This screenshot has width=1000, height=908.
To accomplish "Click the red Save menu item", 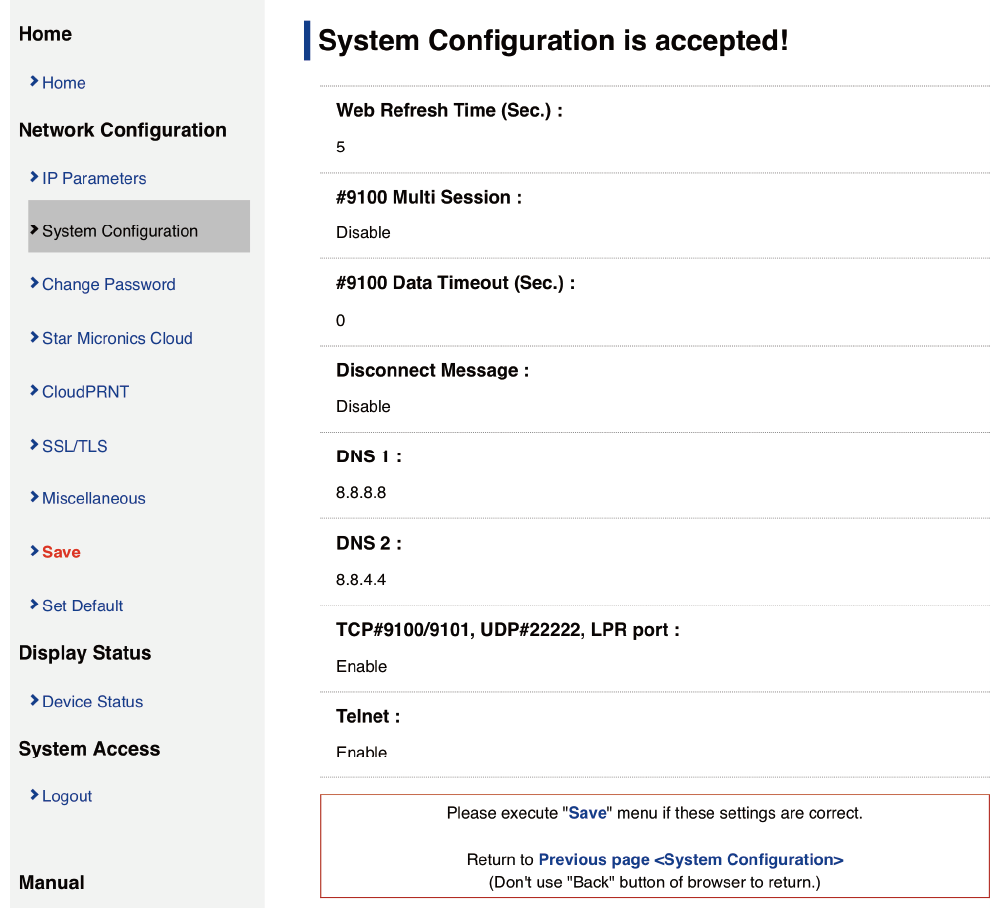I will coord(61,552).
